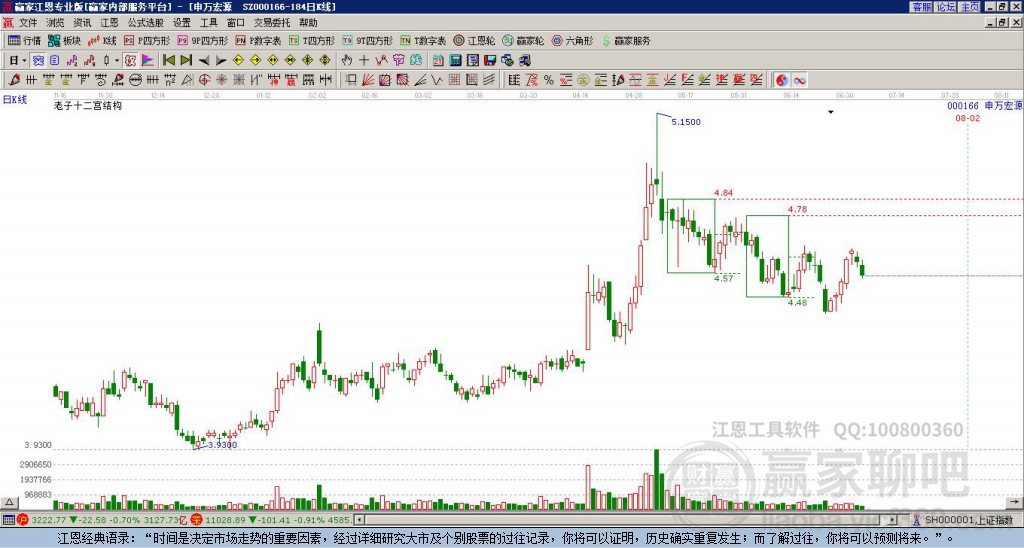
Task: Click the black left arrow icon
Action: click(x=204, y=60)
